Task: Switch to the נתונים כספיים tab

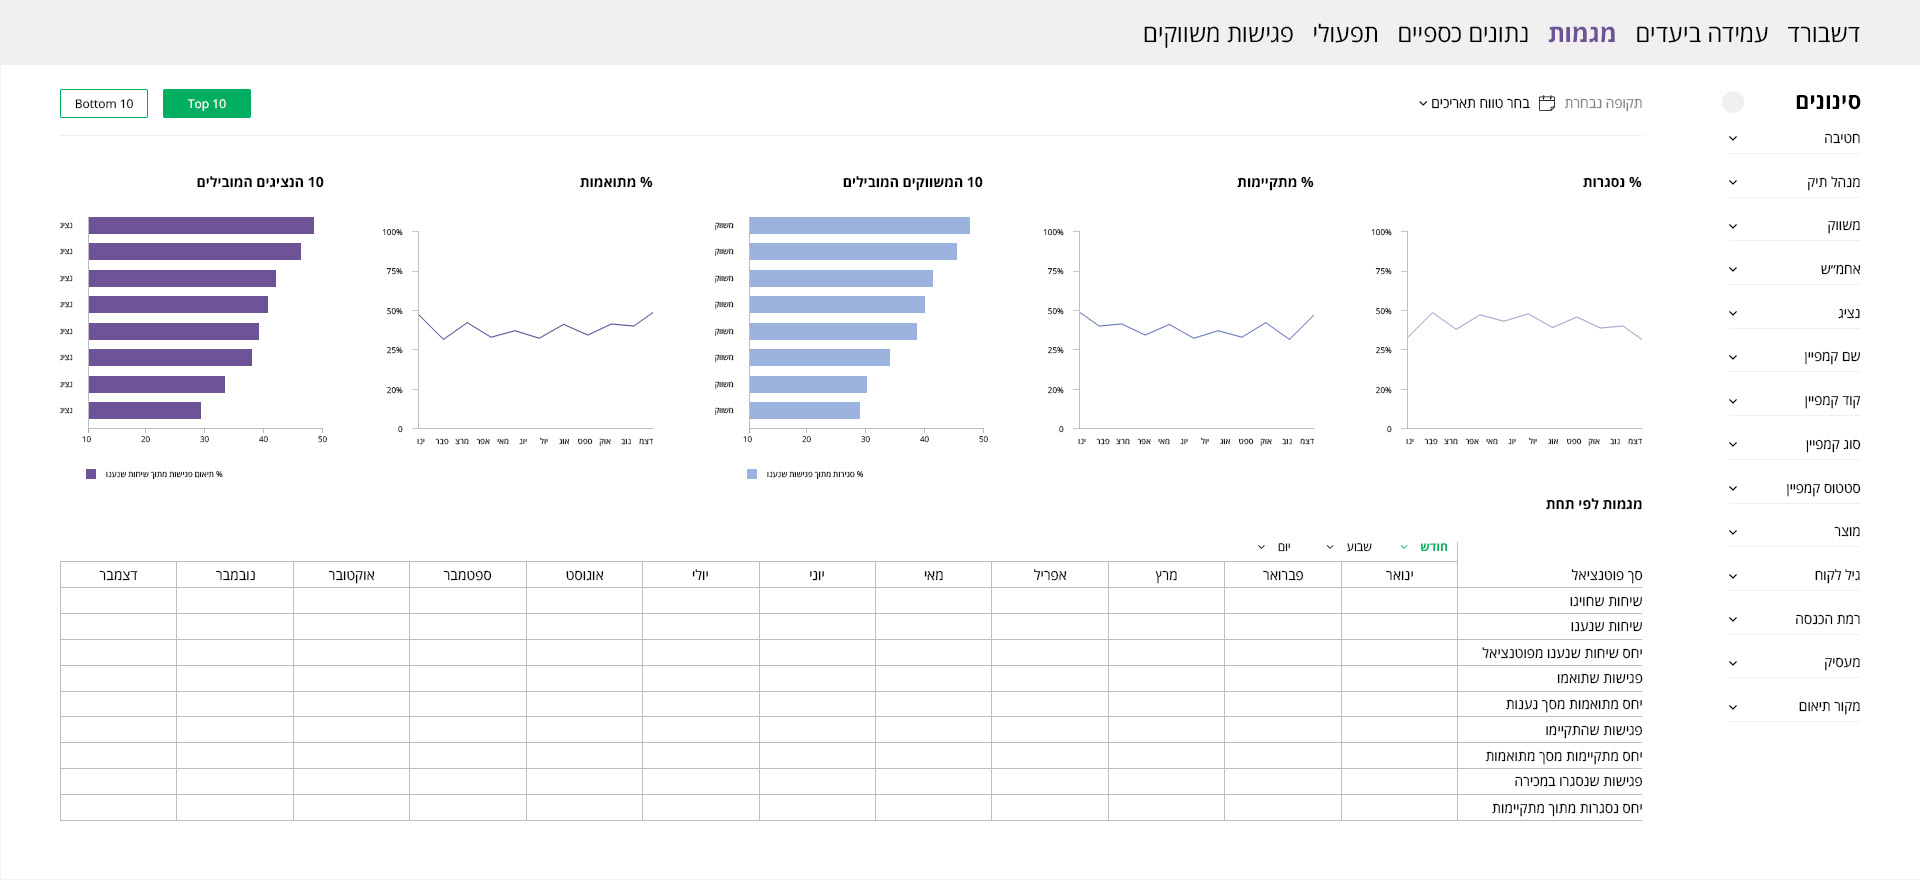Action: tap(1463, 34)
